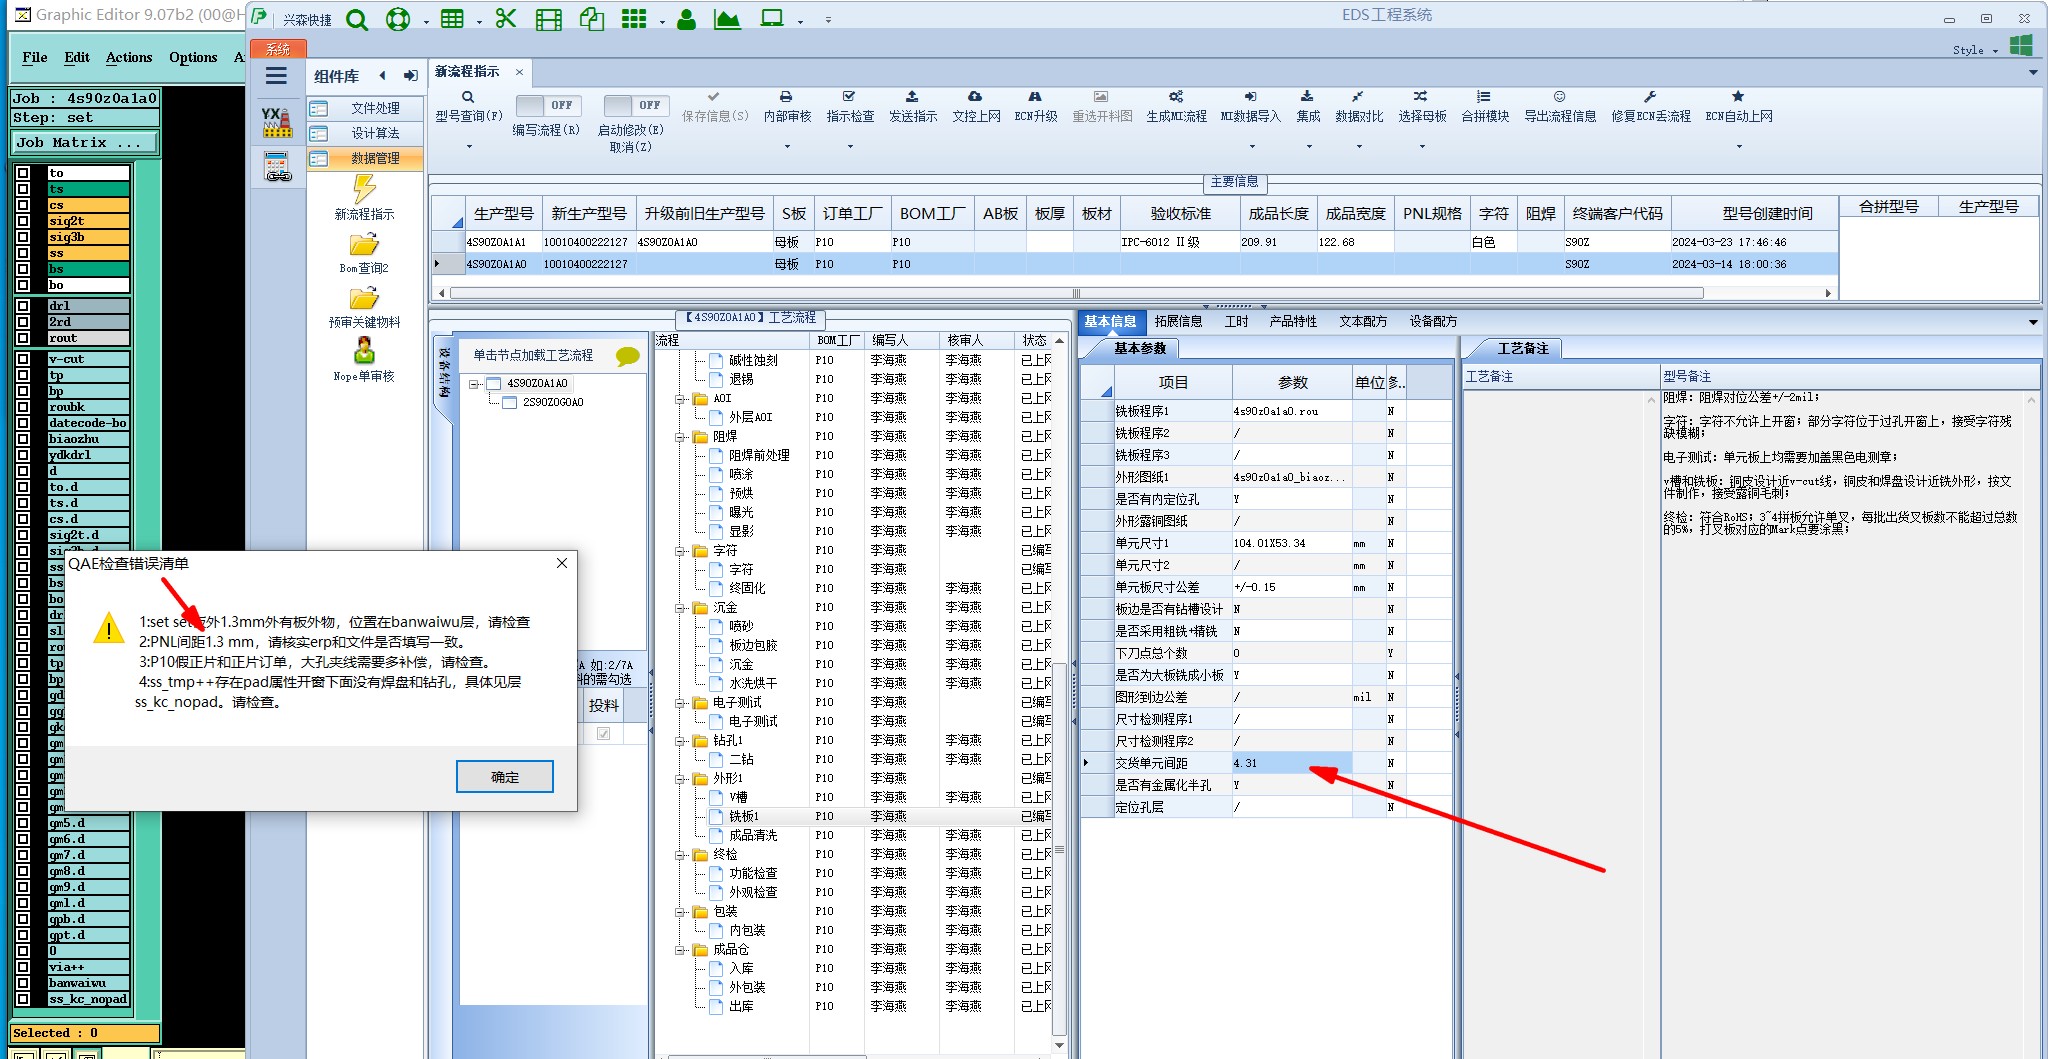Click the green magnifier quick-search icon
The height and width of the screenshot is (1059, 2048).
(357, 19)
